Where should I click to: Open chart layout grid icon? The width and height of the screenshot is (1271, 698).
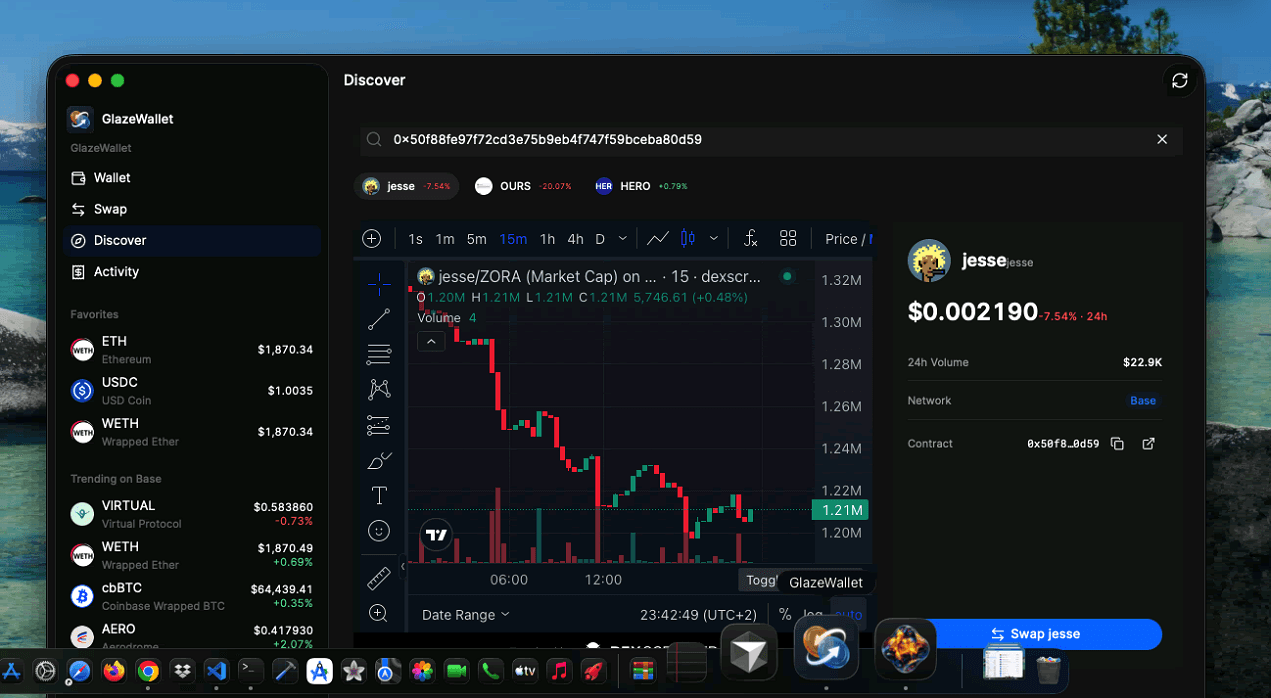click(788, 238)
